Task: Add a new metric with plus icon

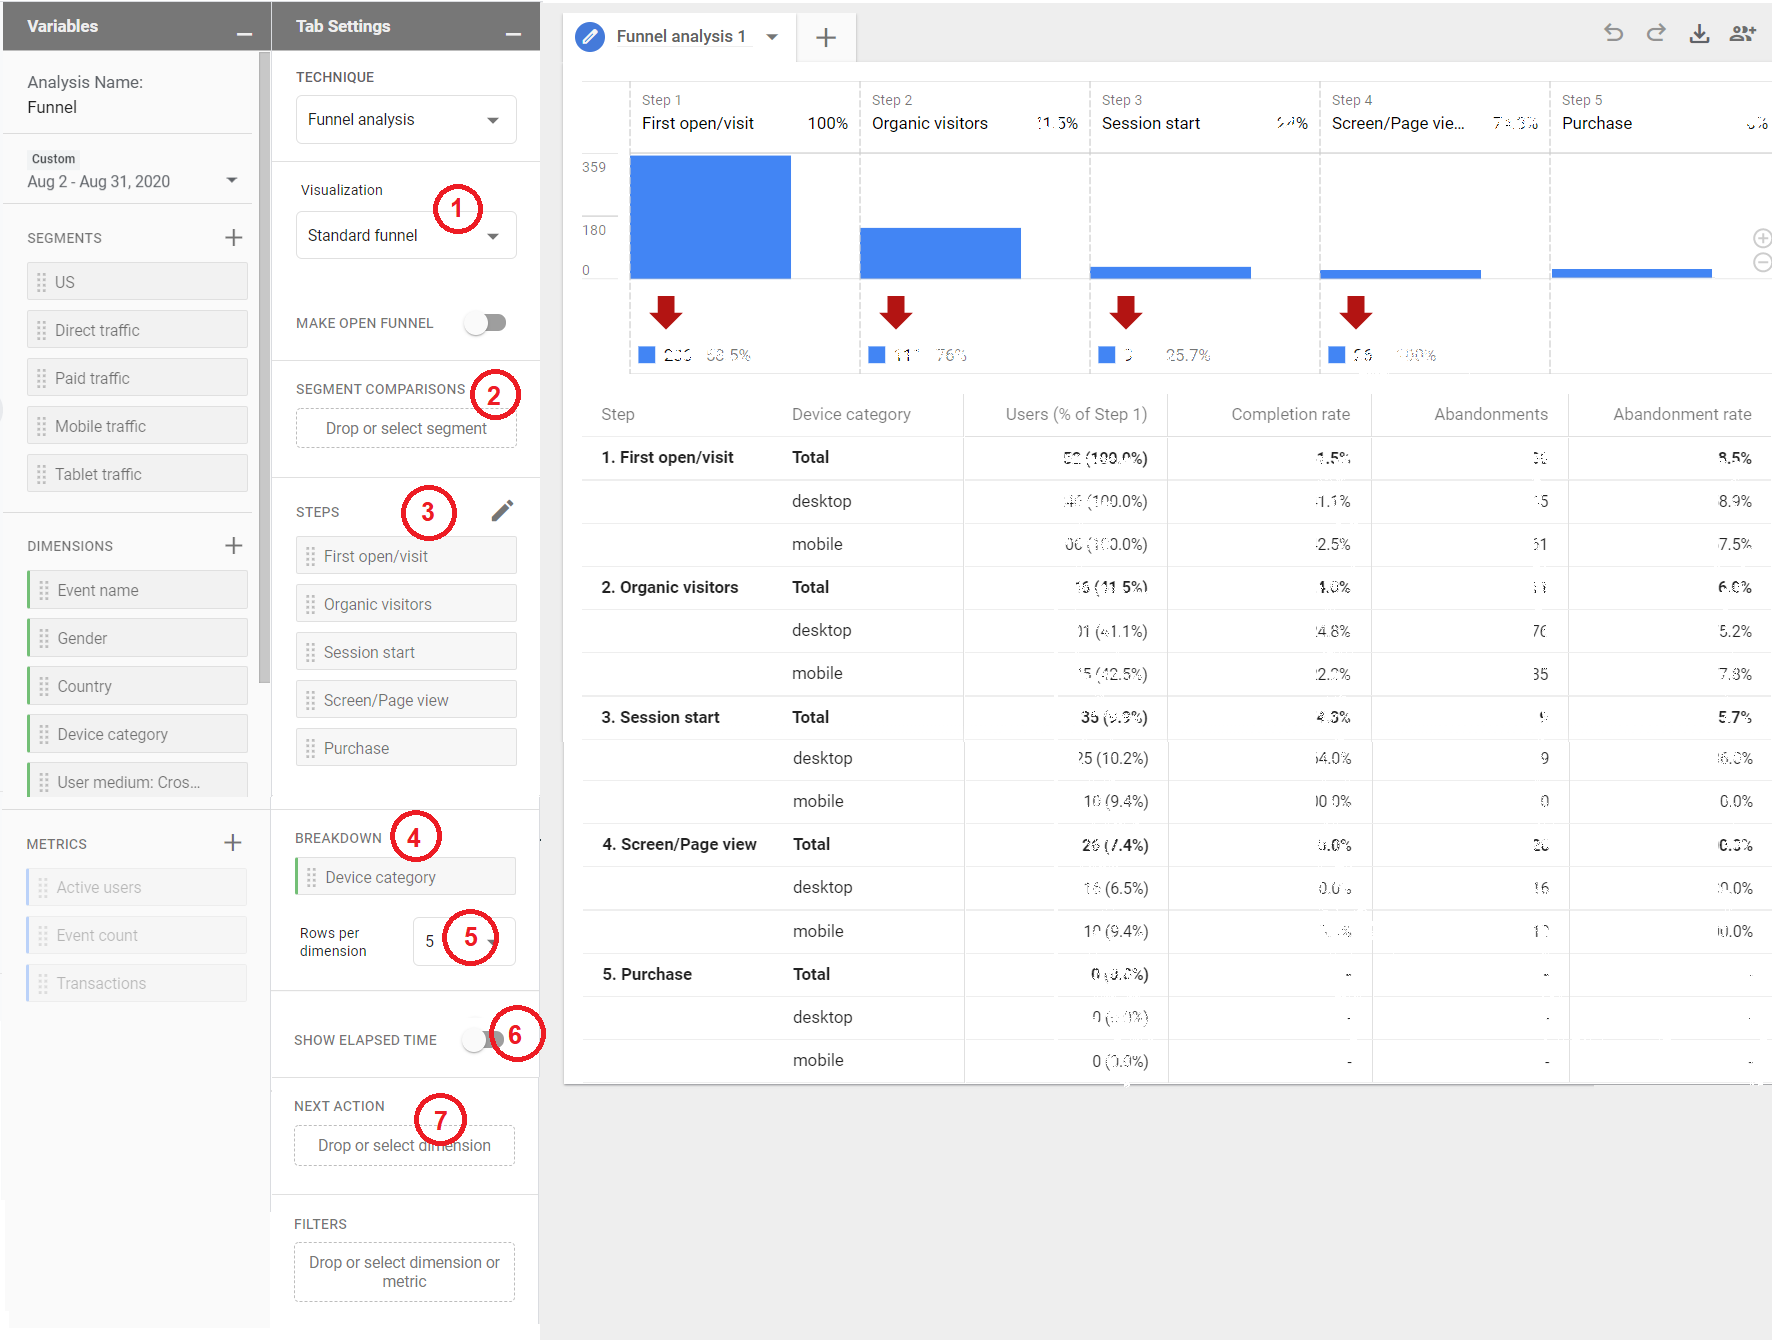Action: [x=233, y=843]
